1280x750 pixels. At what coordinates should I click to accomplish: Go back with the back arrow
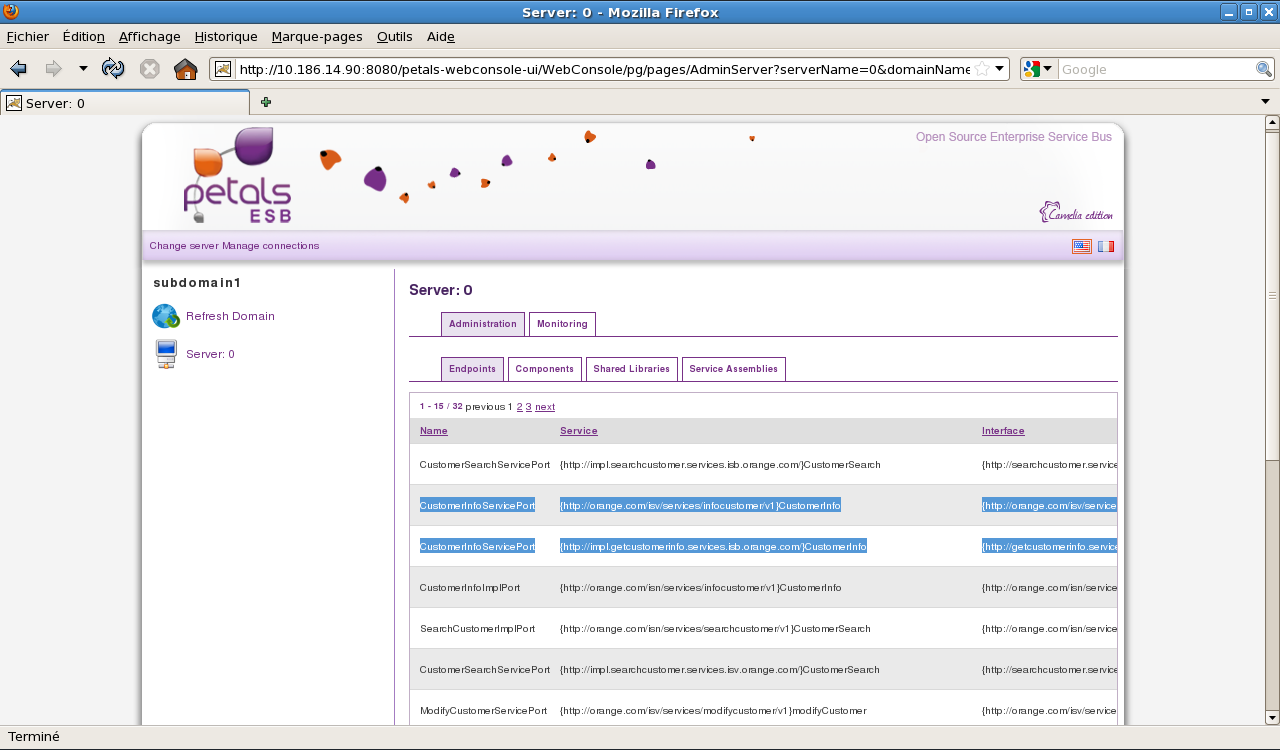pos(18,69)
